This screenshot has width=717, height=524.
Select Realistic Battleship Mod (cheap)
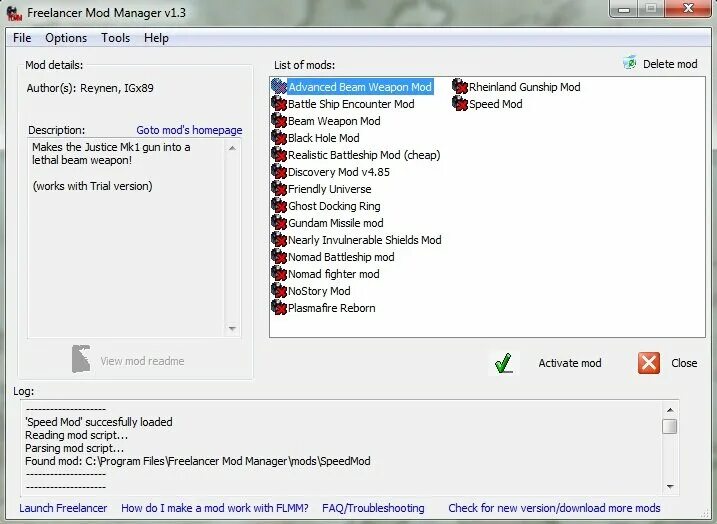coord(364,155)
